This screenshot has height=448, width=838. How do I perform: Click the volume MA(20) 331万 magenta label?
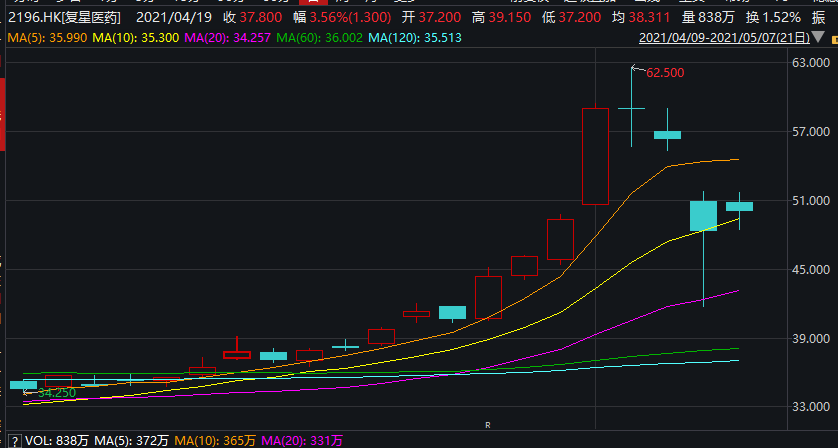click(302, 441)
